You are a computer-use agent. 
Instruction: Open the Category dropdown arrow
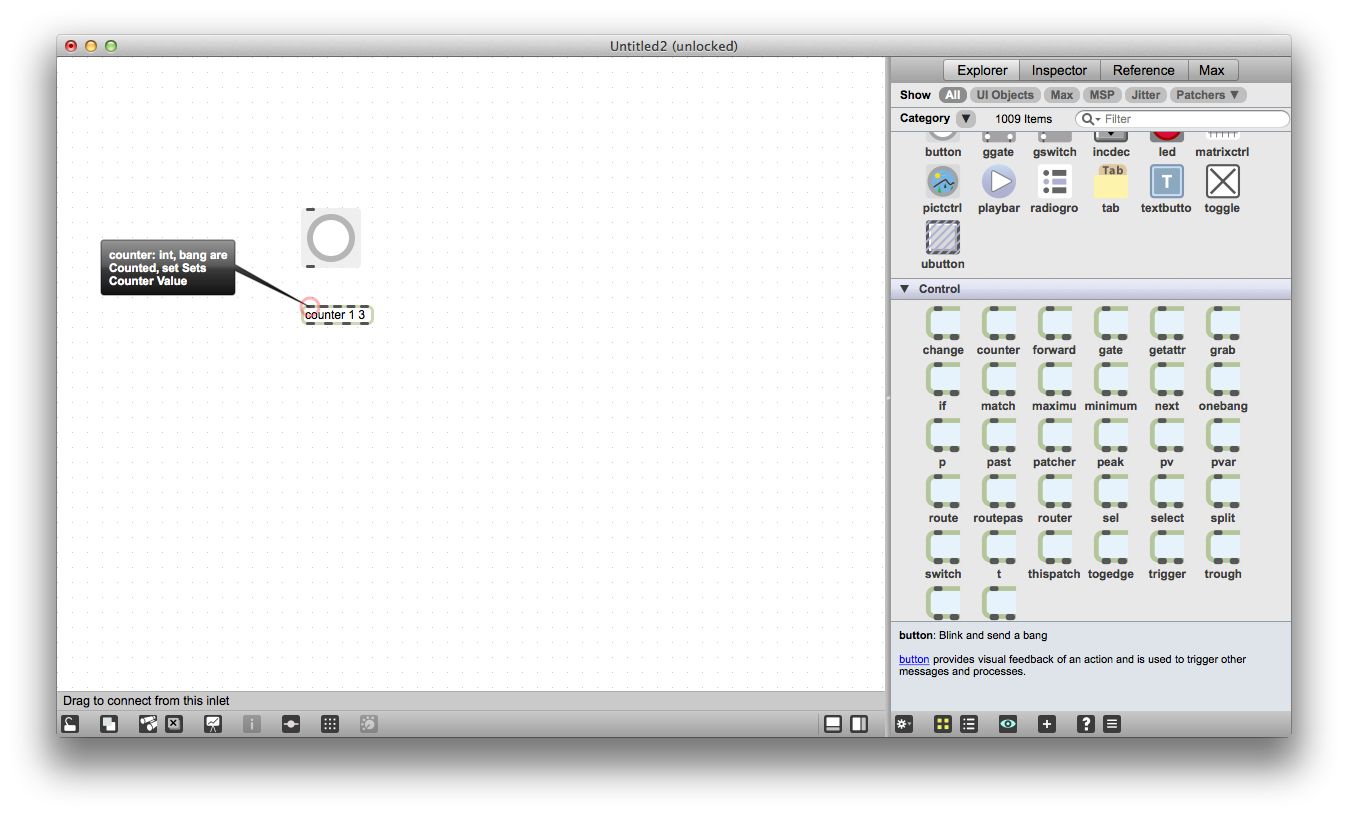click(965, 119)
